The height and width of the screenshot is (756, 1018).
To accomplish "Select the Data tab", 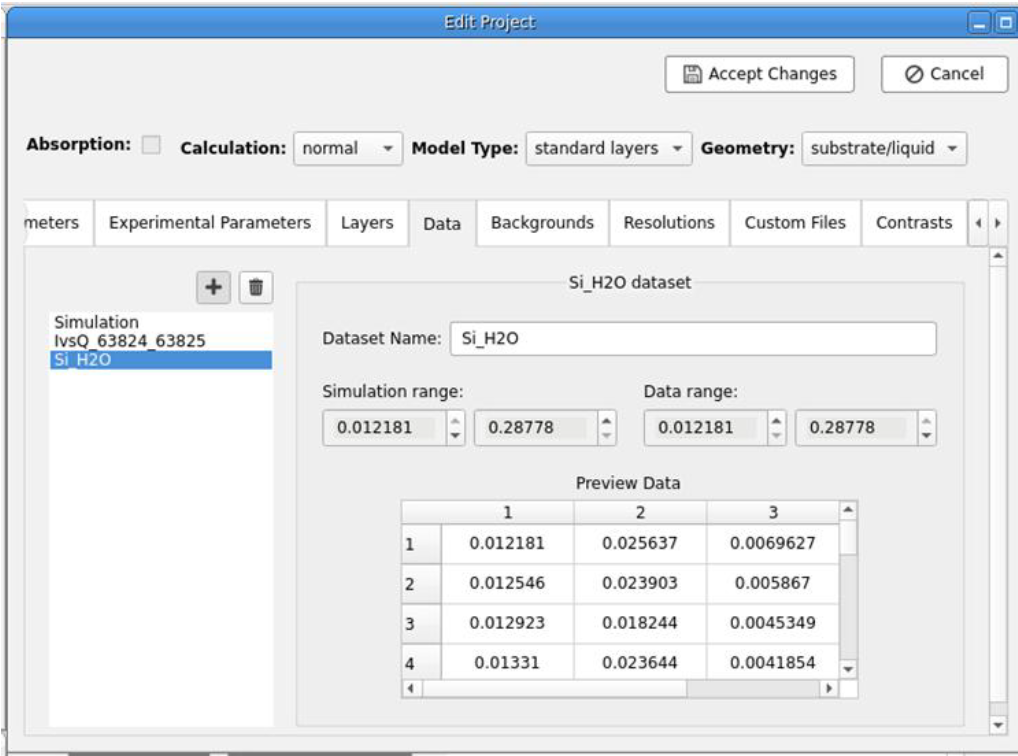I will coord(442,223).
